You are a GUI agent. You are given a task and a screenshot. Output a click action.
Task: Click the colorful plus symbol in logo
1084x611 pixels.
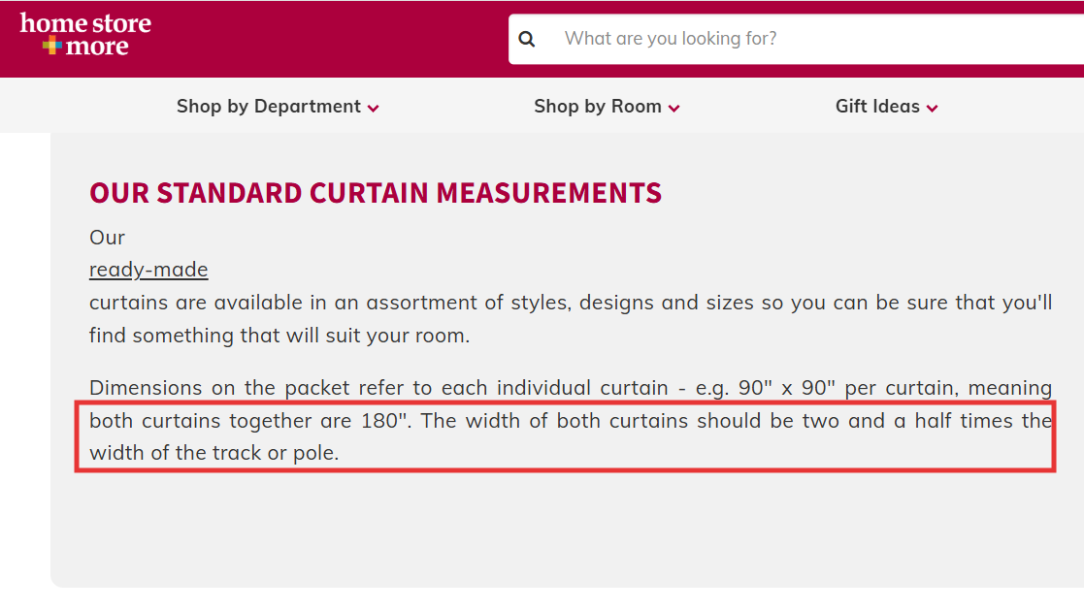point(52,46)
